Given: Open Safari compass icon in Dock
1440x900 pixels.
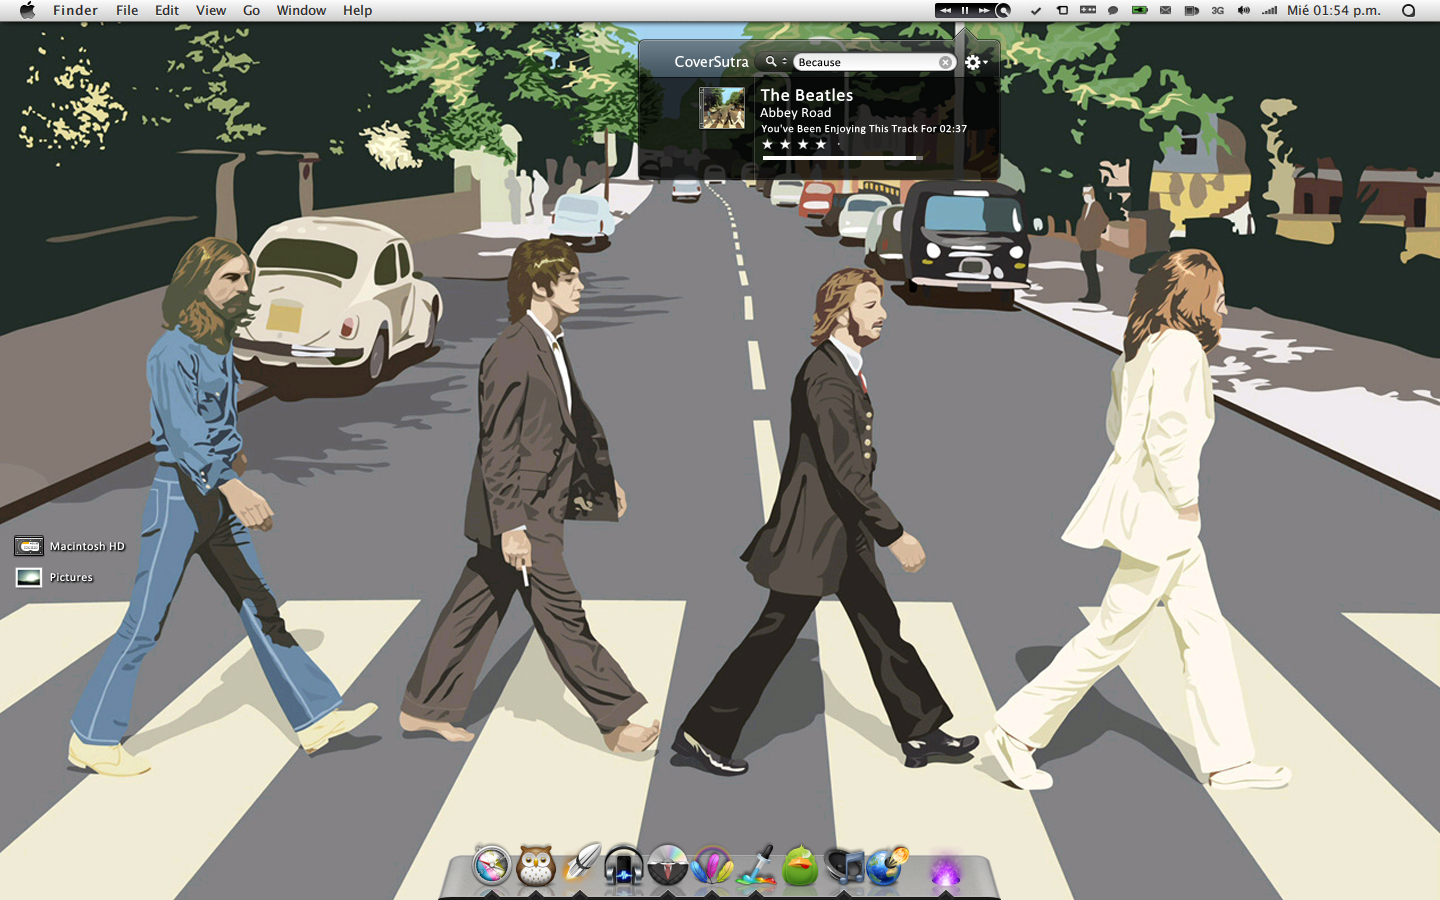Looking at the screenshot, I should [491, 865].
